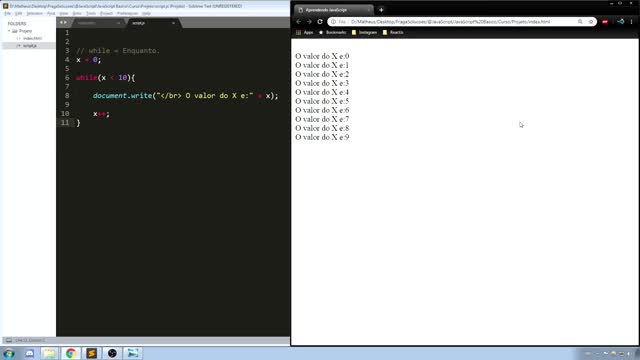This screenshot has height=360, width=640.
Task: Open the Project menu in Sublime Text
Action: (106, 13)
